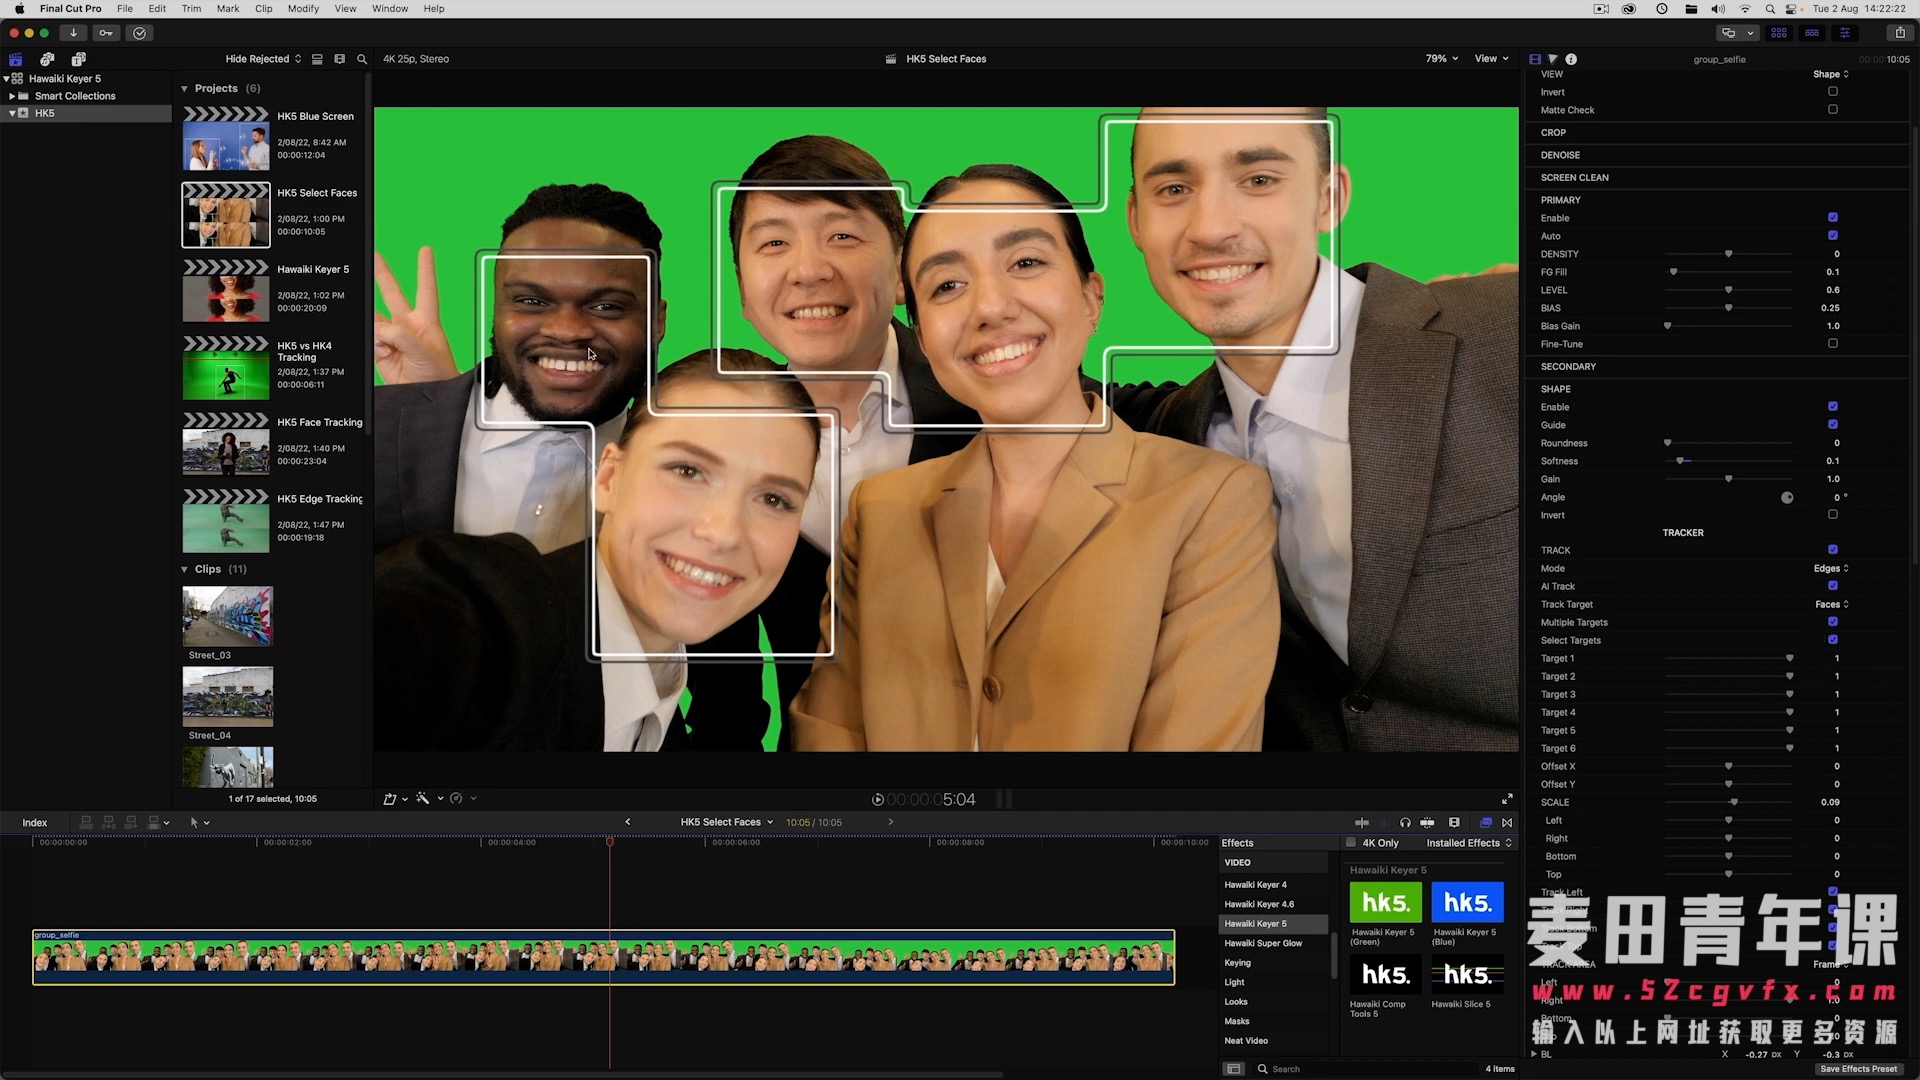
Task: Click the browser search magnifier icon
Action: pyautogui.click(x=362, y=59)
